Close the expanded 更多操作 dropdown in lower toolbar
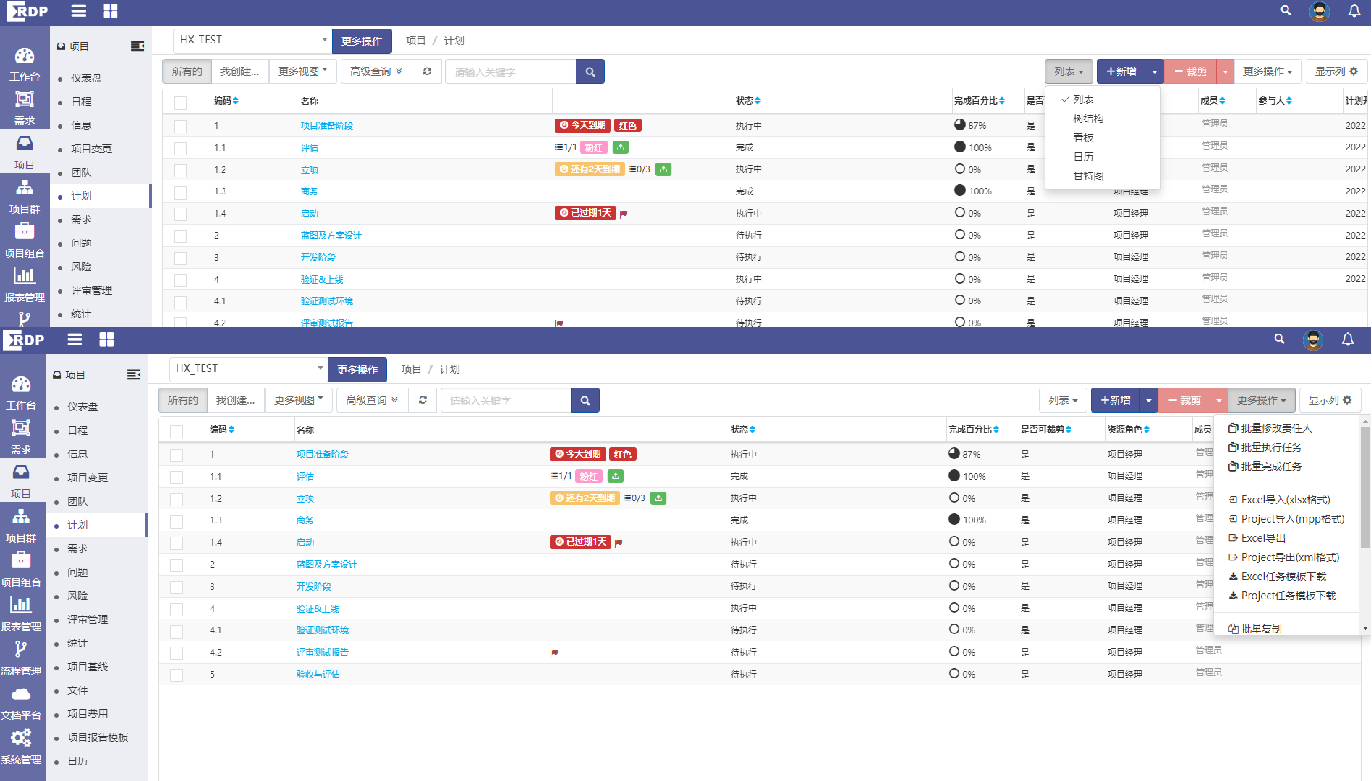 (1261, 400)
